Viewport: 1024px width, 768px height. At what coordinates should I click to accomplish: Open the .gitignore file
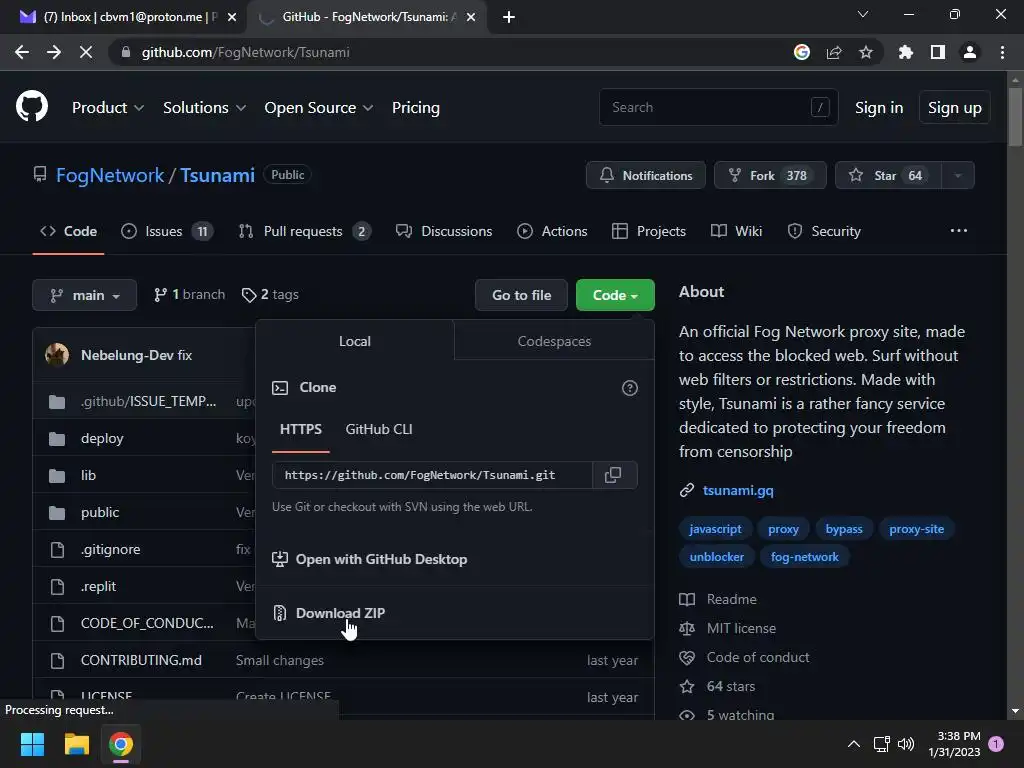[x=110, y=549]
